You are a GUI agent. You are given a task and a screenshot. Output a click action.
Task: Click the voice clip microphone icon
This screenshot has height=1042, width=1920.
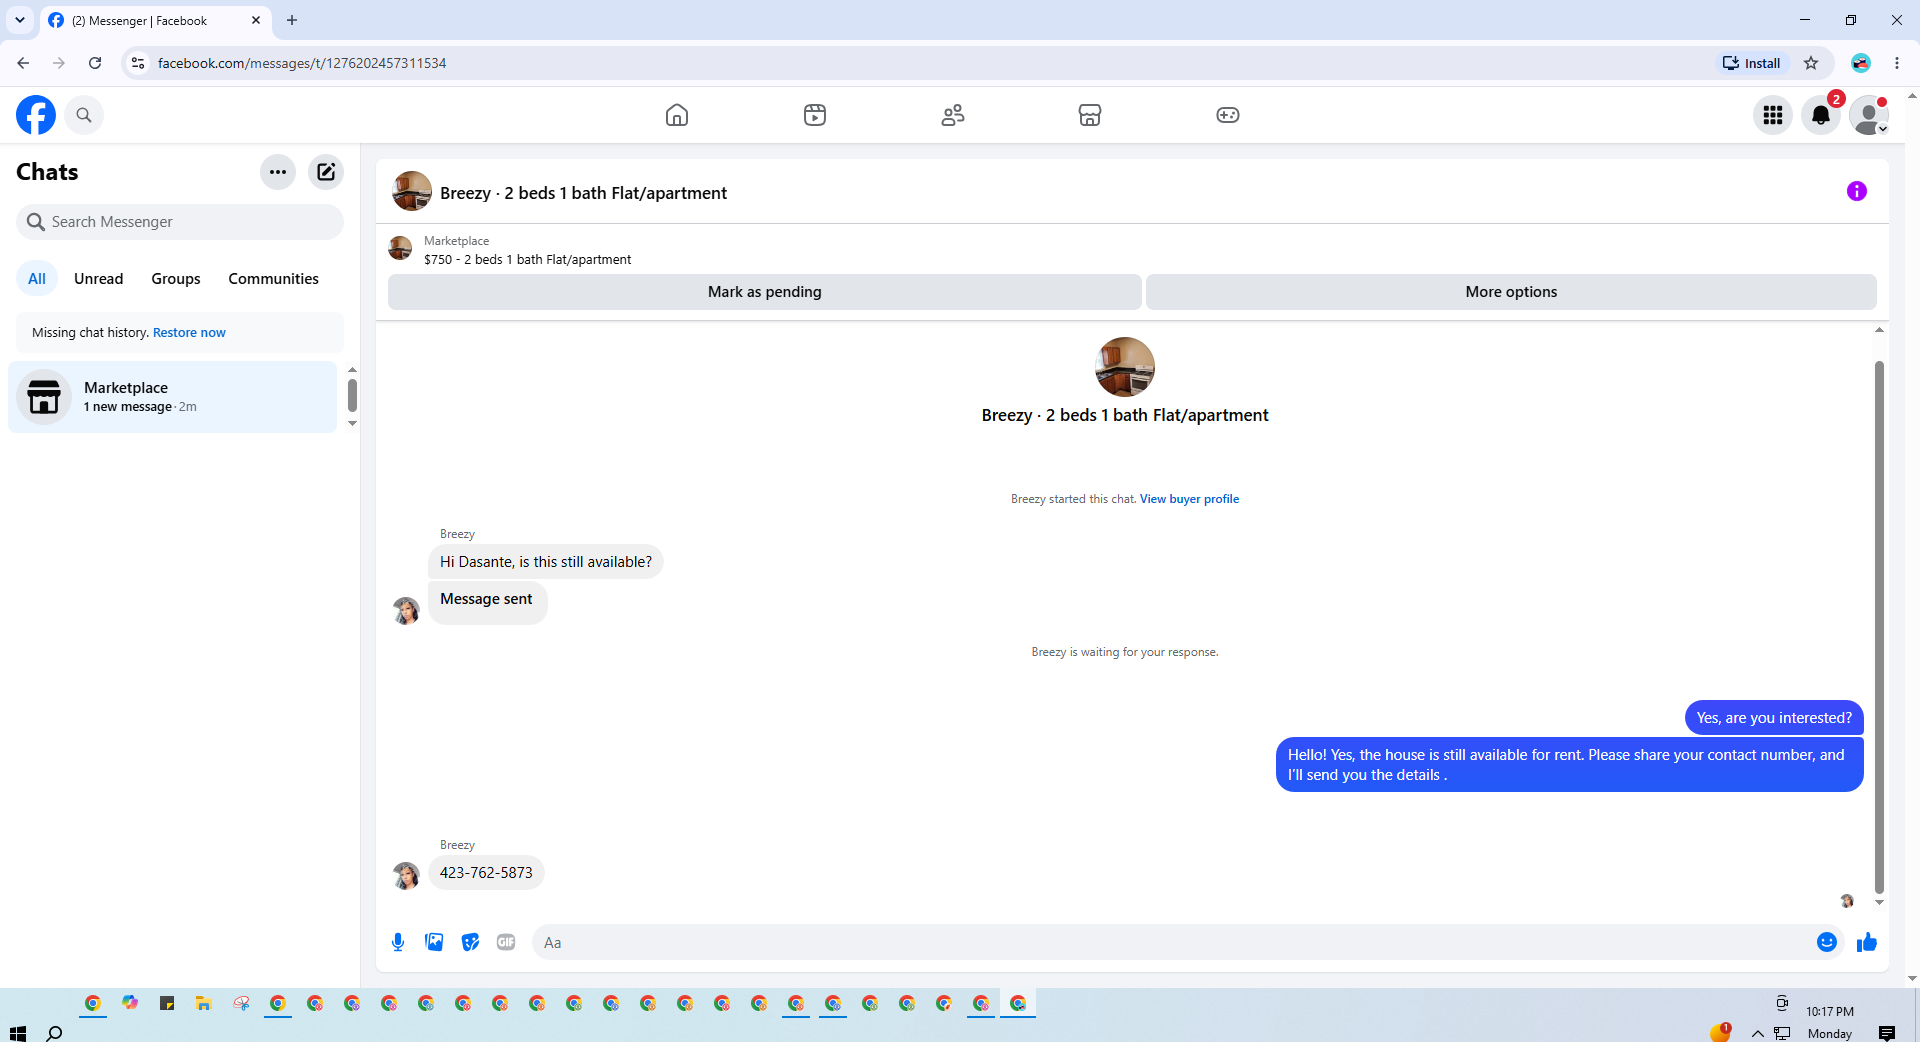tap(398, 942)
